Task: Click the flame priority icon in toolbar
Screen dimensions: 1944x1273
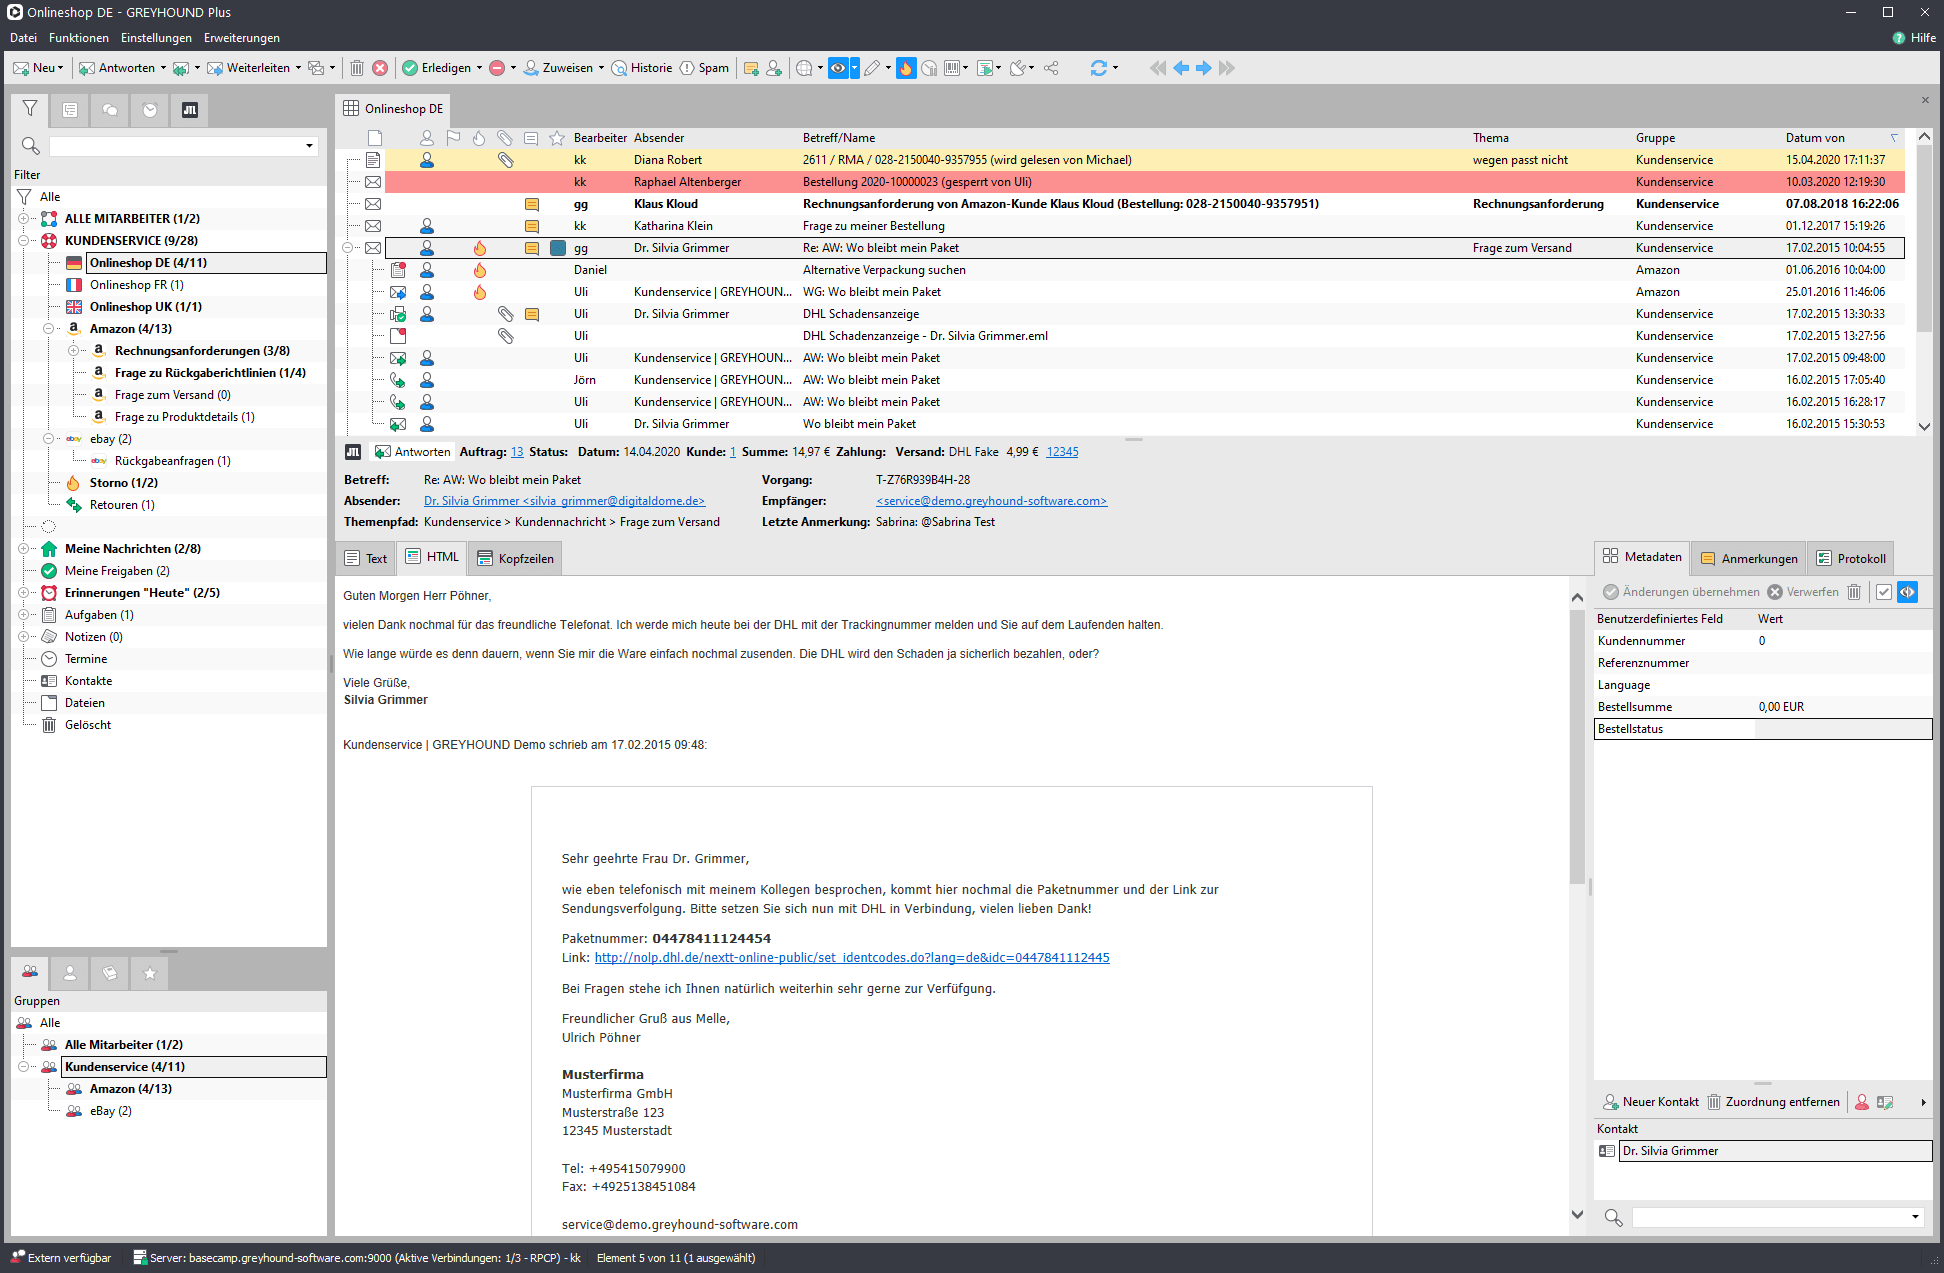Action: (x=905, y=68)
